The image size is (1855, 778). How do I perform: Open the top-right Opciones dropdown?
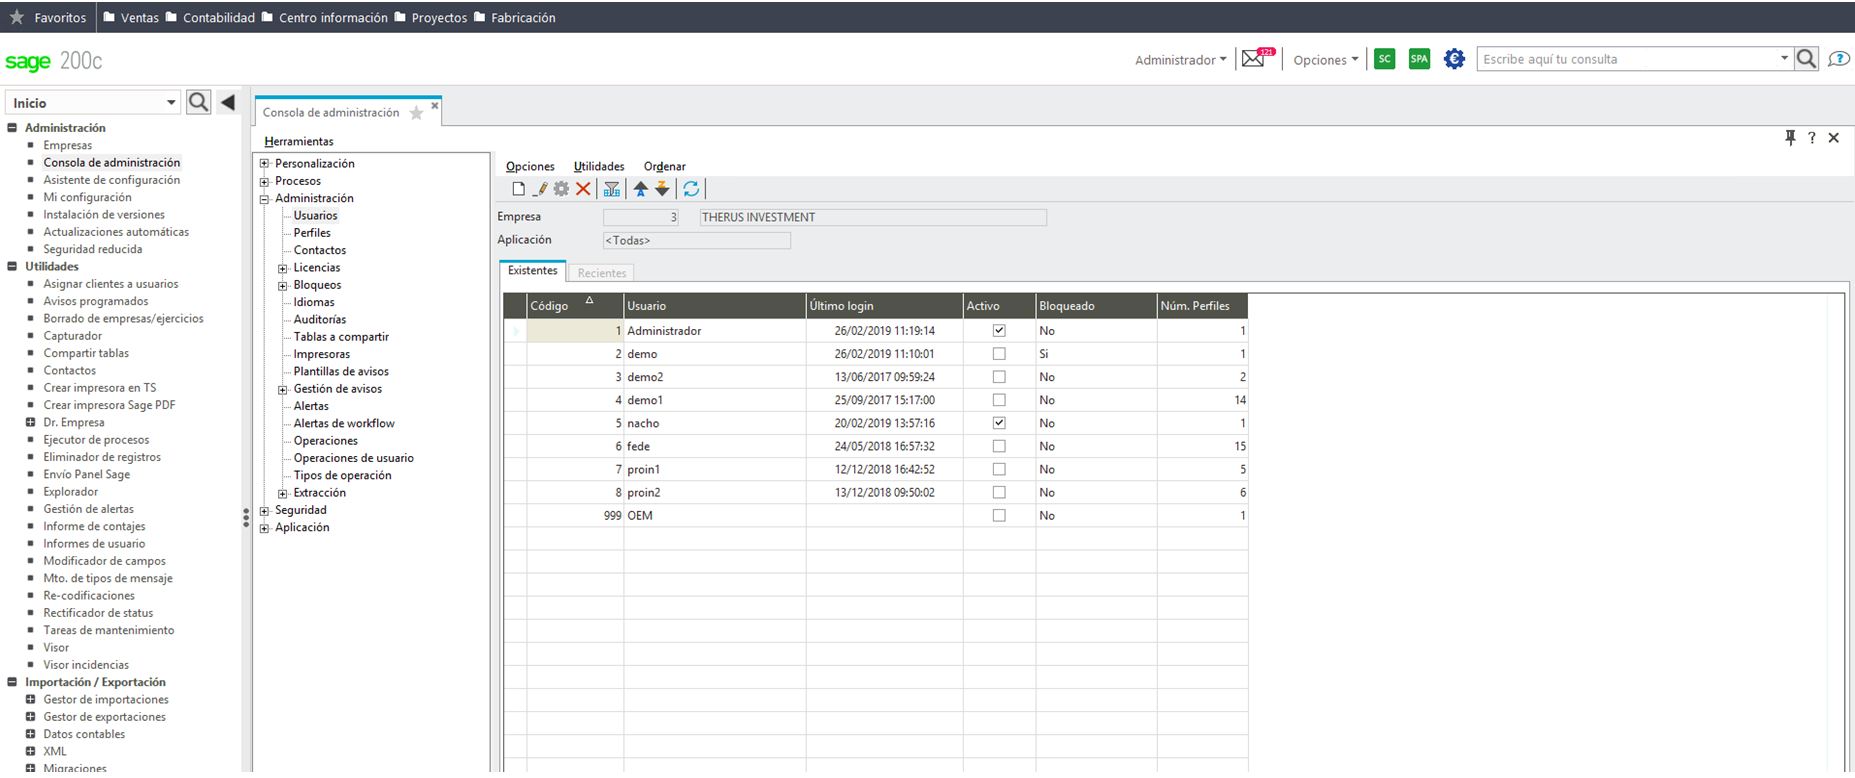[1326, 60]
